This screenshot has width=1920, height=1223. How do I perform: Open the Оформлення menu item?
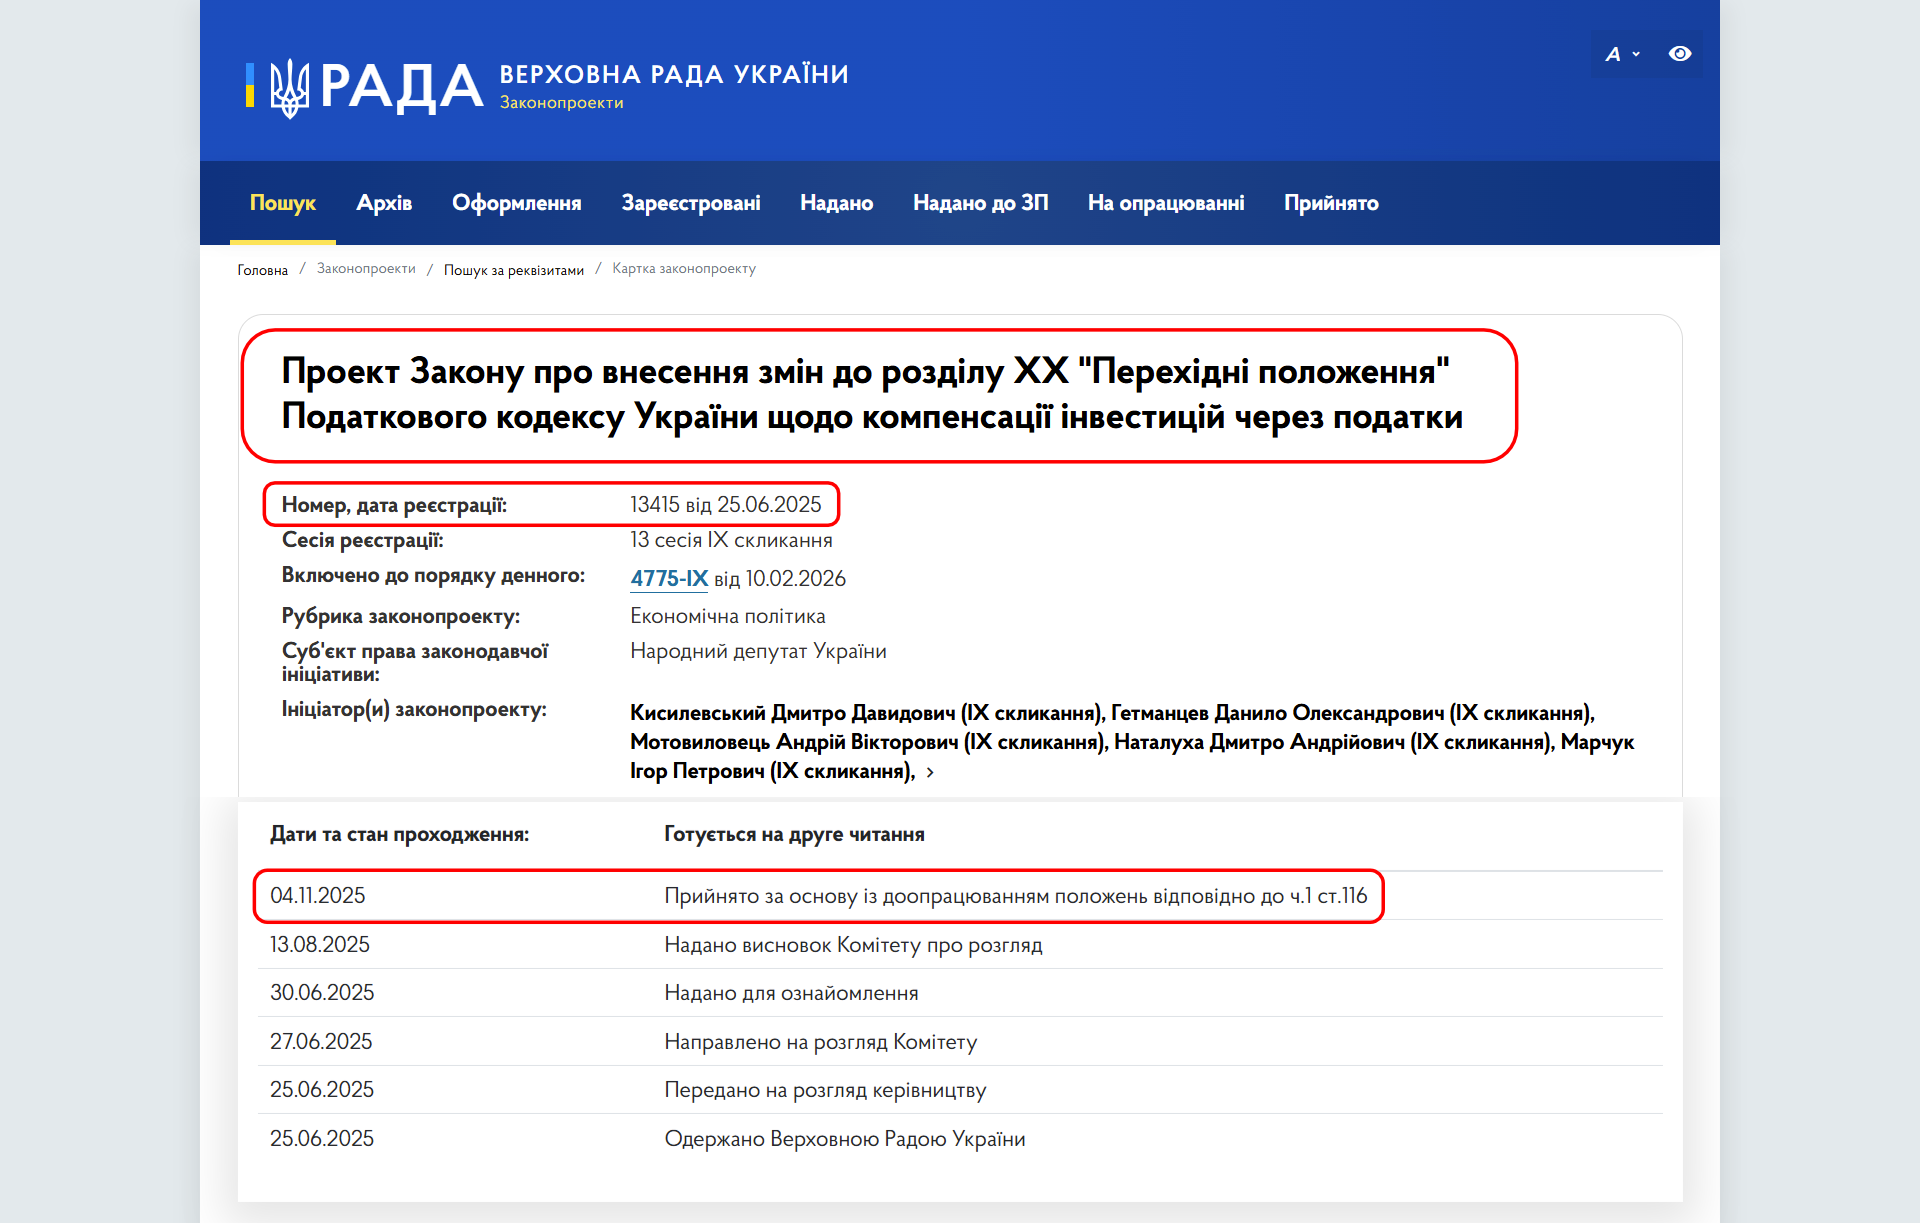coord(517,203)
